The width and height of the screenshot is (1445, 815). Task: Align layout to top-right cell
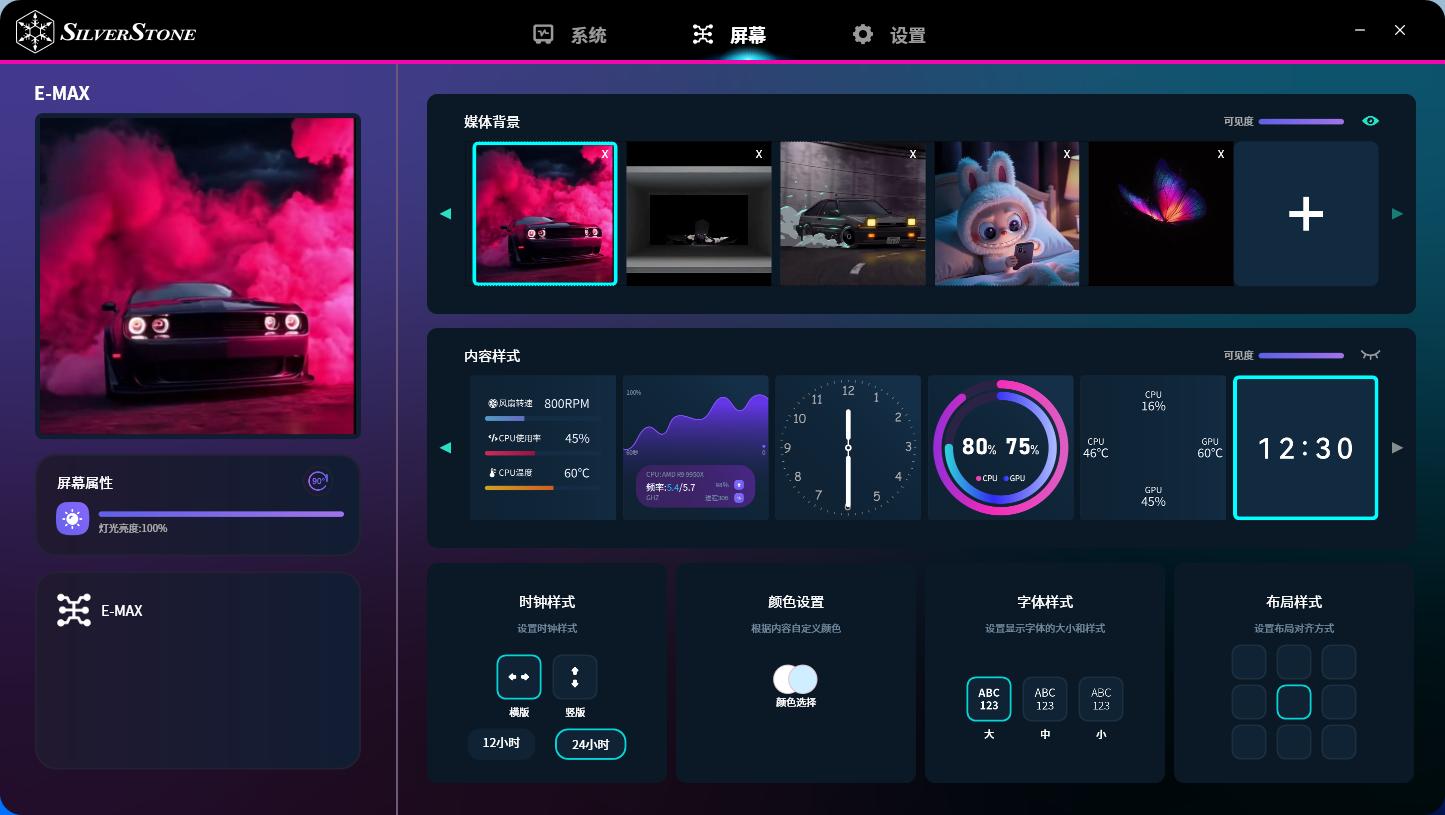(x=1339, y=662)
